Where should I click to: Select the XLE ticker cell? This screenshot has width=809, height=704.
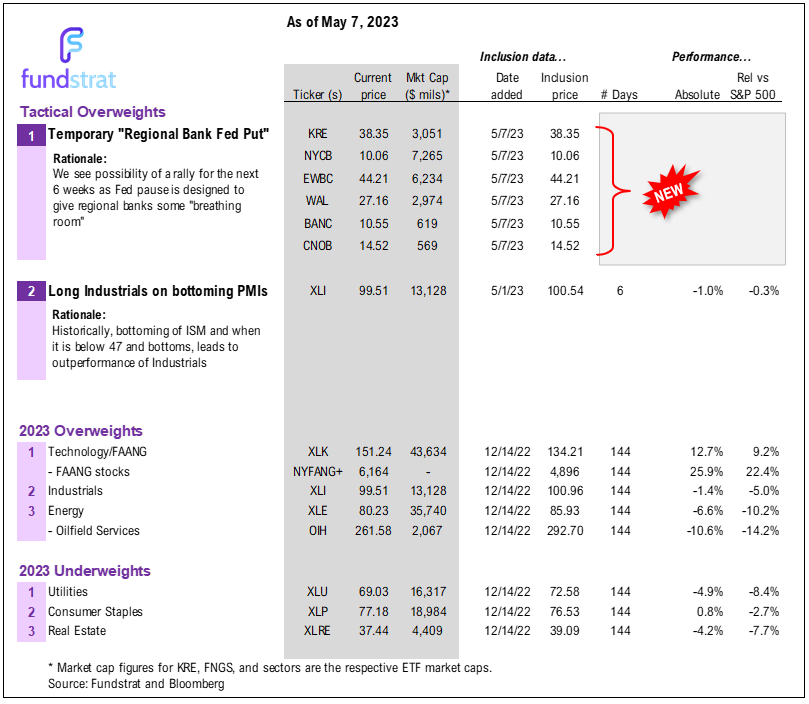point(318,511)
